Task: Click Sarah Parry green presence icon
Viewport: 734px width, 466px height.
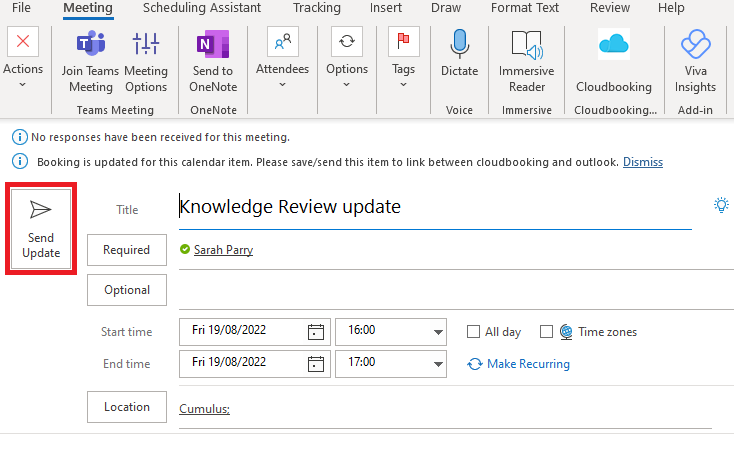Action: click(x=185, y=249)
